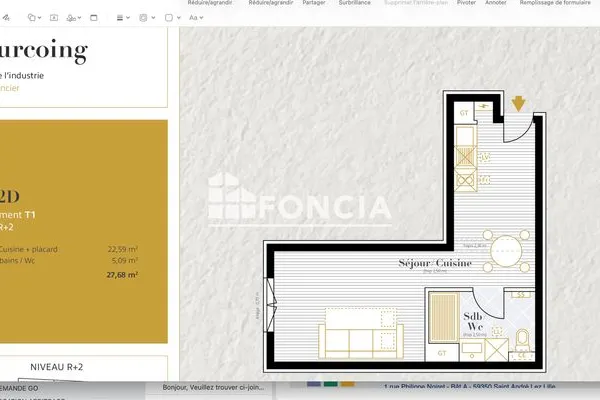Open the line thickness style dropdown
This screenshot has height=400, width=600.
123,18
